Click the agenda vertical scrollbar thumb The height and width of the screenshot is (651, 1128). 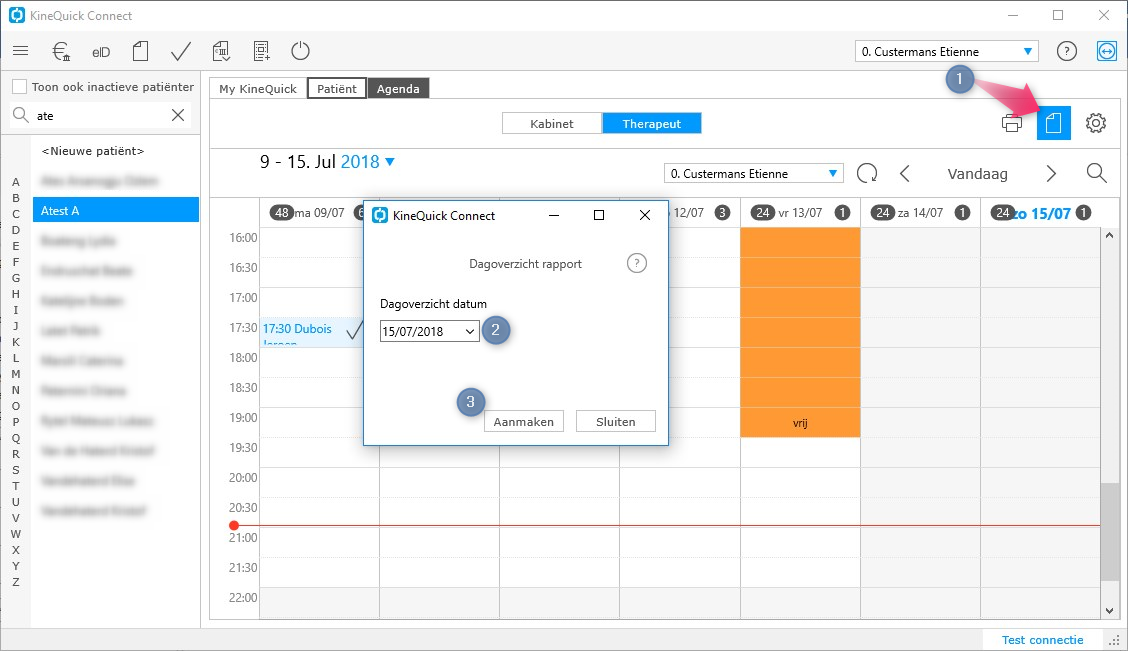coord(1109,532)
